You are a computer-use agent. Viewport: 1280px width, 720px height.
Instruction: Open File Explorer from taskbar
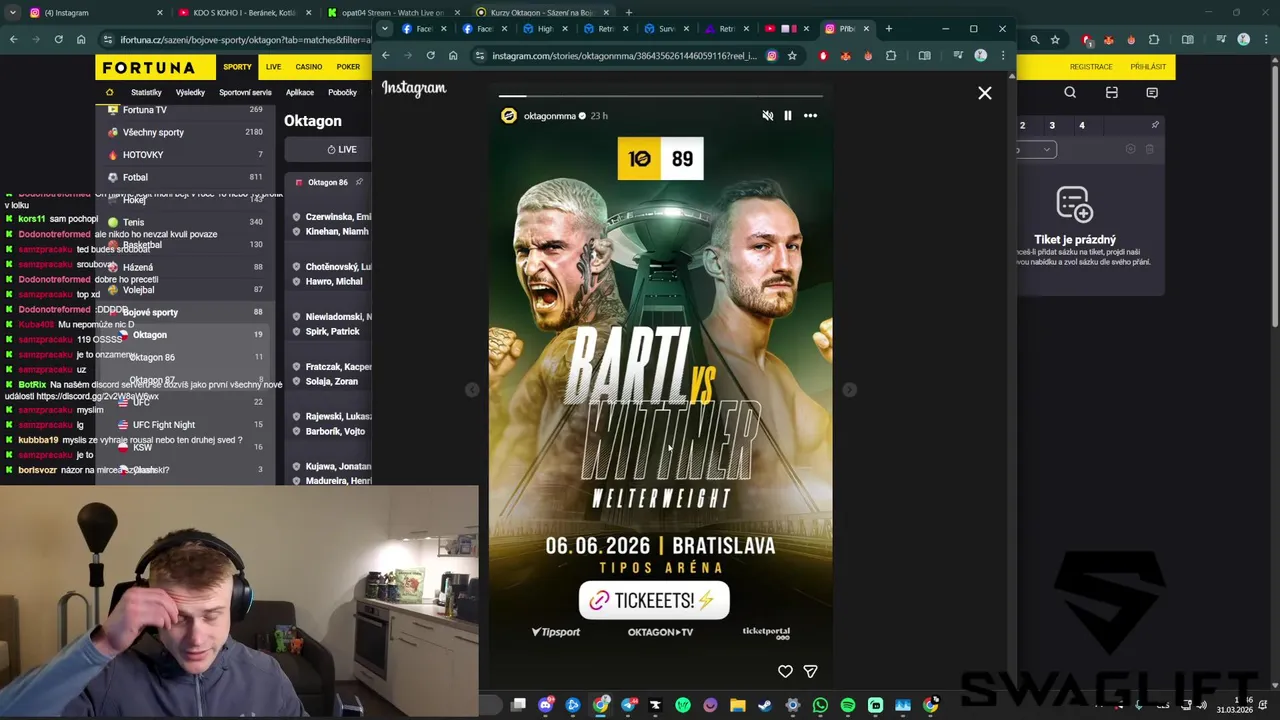pos(738,705)
